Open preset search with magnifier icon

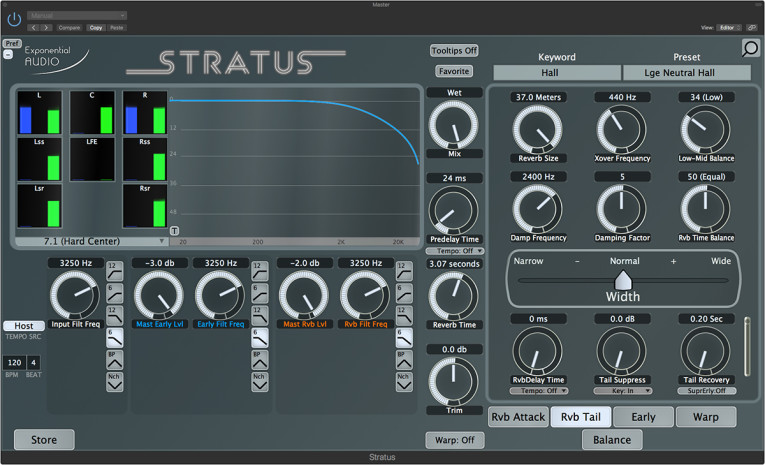tap(750, 48)
